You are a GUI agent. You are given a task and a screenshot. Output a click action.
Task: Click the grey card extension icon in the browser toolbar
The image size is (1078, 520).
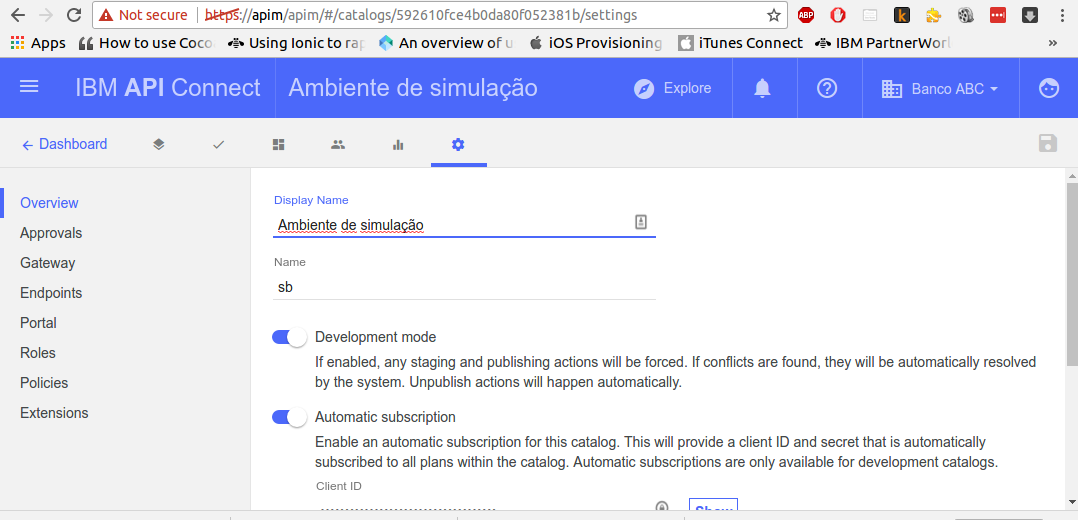(x=870, y=15)
